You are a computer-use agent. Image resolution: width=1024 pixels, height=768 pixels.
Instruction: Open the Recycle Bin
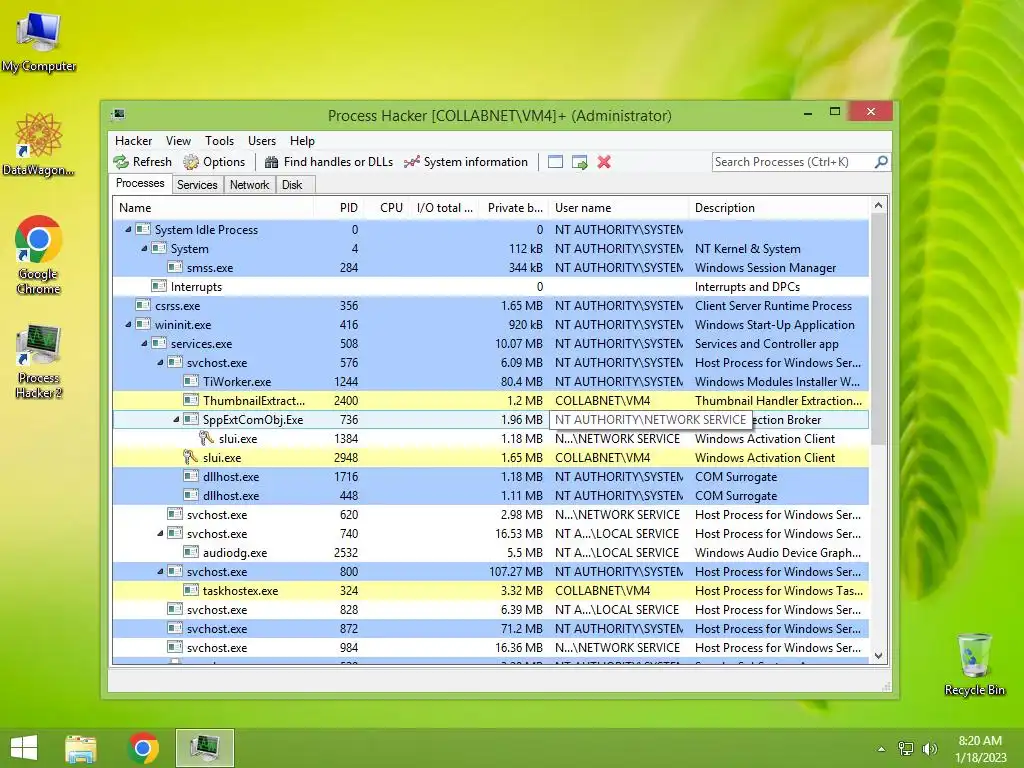pyautogui.click(x=974, y=664)
